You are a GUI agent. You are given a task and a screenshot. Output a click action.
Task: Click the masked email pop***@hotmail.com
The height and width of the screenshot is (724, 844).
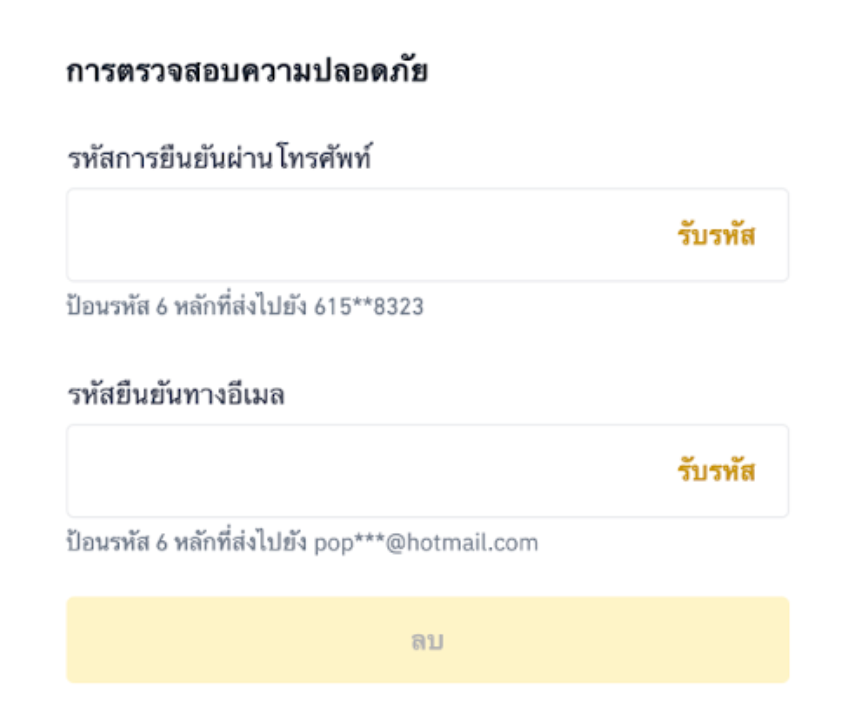pos(426,544)
